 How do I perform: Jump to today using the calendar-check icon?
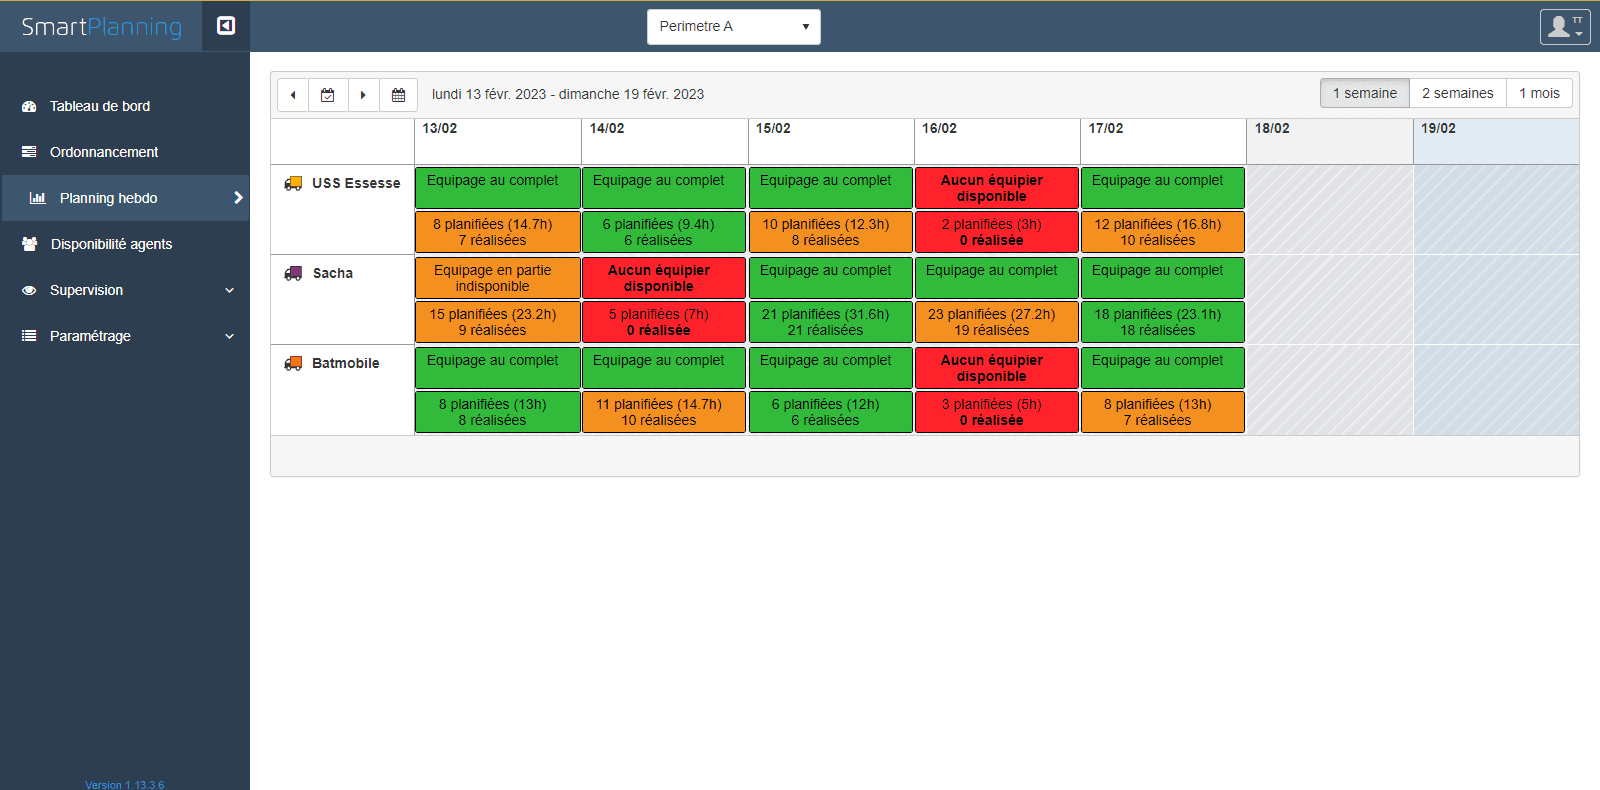coord(328,95)
